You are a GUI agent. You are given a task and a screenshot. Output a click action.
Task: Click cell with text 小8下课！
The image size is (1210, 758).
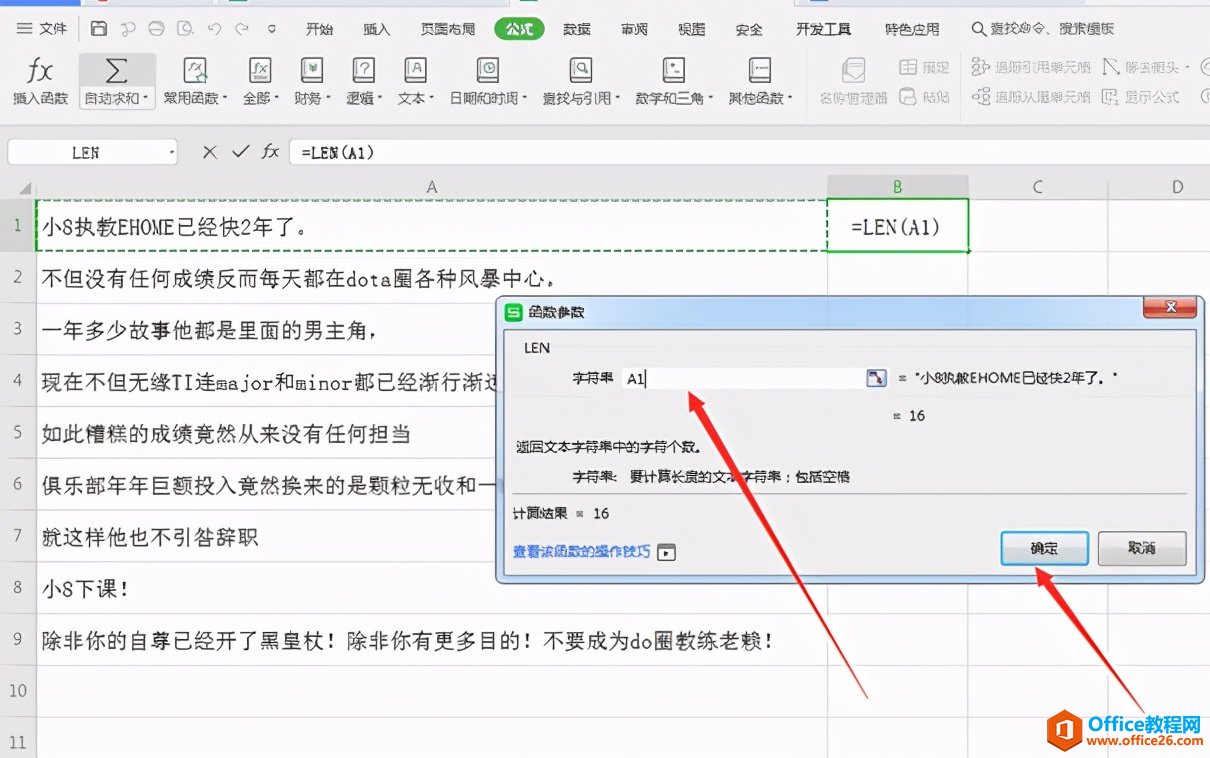click(x=432, y=588)
